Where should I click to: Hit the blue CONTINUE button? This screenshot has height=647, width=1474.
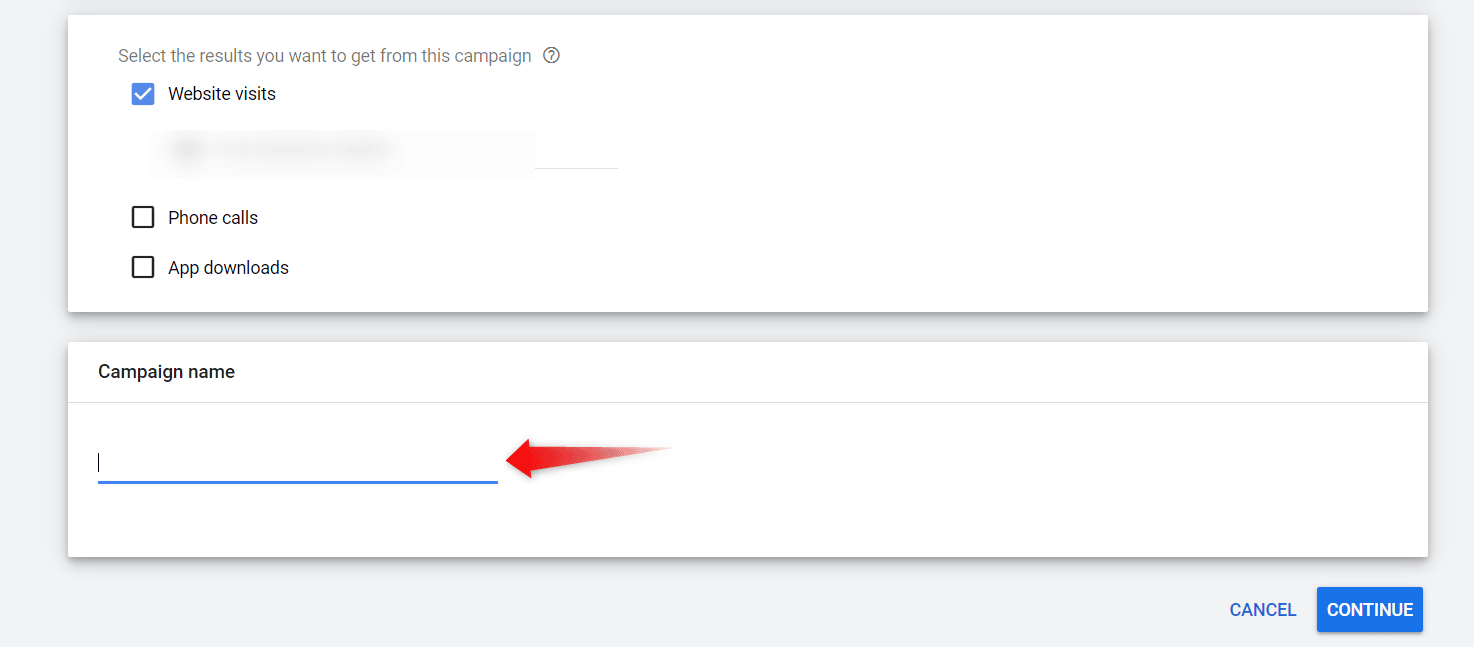[x=1370, y=610]
